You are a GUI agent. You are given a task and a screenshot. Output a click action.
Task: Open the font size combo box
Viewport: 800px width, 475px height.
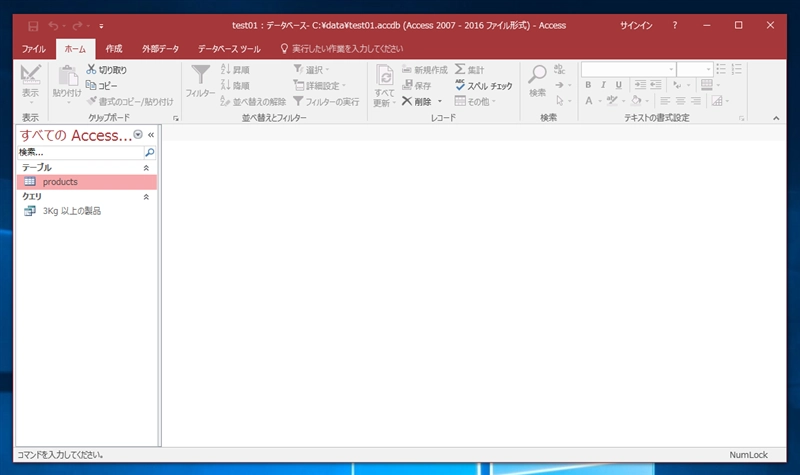(x=695, y=69)
